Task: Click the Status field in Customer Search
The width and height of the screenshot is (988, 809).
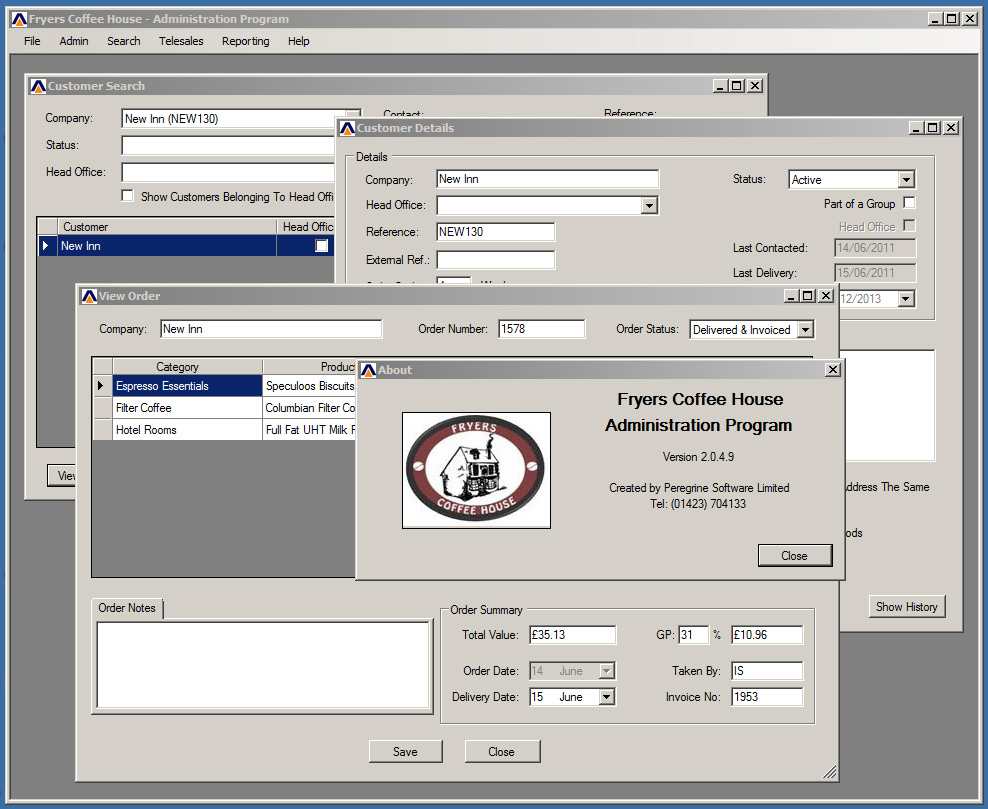Action: (228, 146)
